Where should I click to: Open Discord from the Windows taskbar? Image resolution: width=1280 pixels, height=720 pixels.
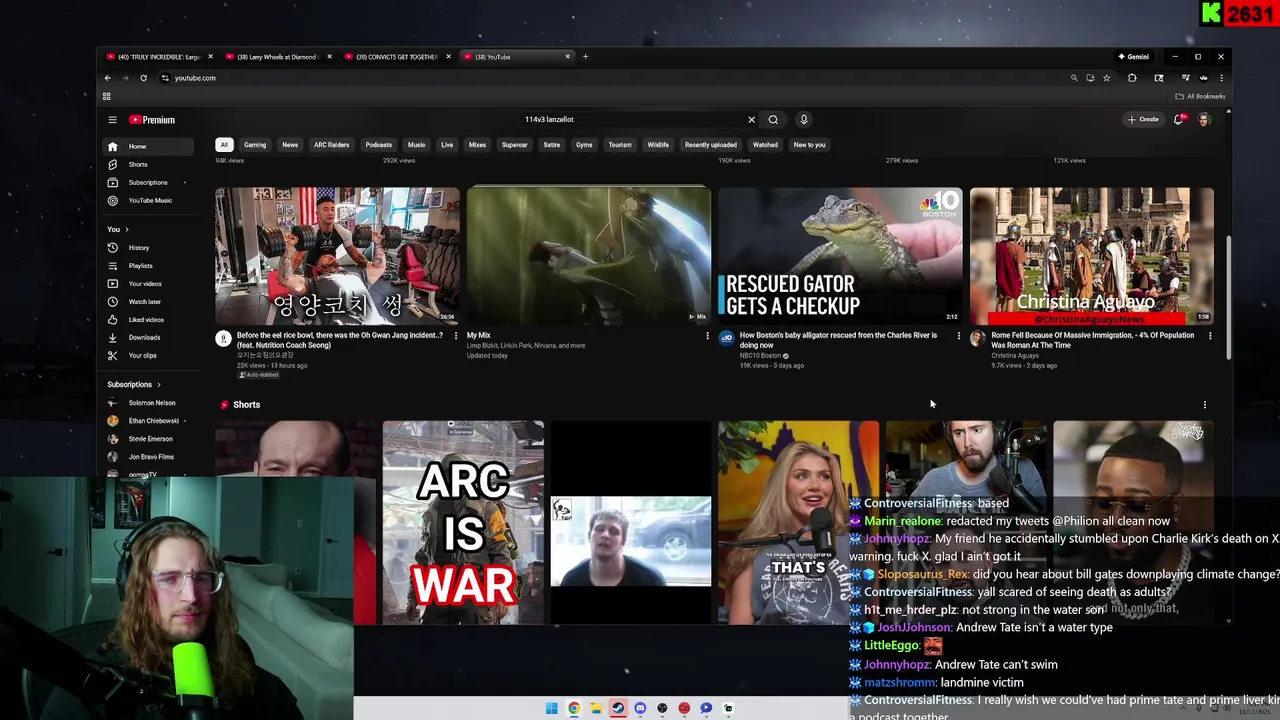(640, 708)
